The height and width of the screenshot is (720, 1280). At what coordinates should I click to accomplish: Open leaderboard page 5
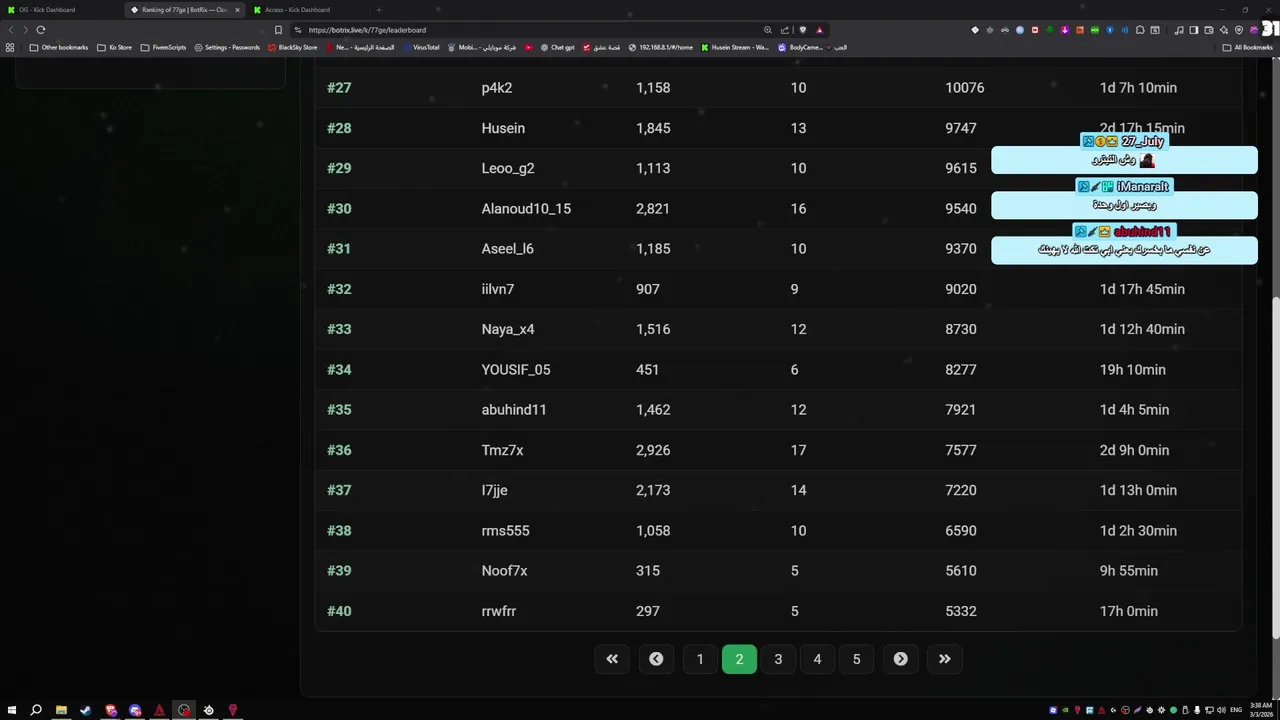click(x=856, y=659)
